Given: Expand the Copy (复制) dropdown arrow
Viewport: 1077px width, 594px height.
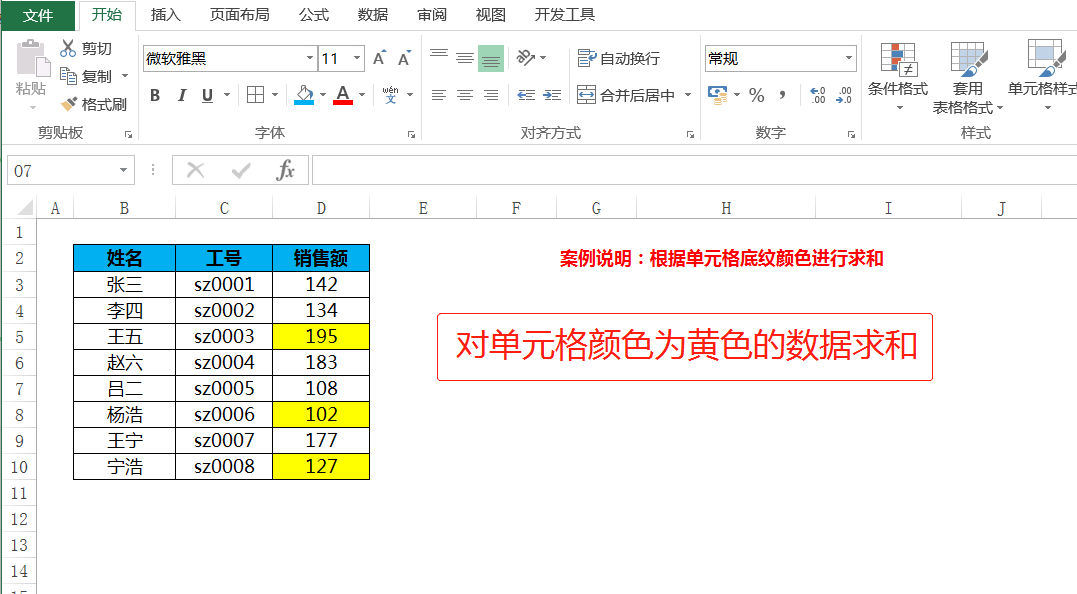Looking at the screenshot, I should click(x=125, y=76).
